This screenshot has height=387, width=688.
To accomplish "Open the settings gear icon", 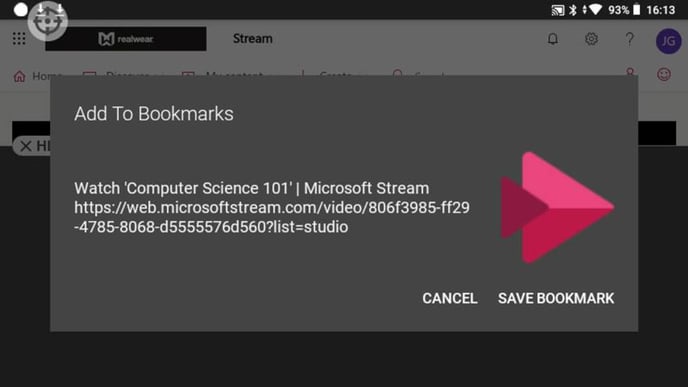I will [591, 39].
